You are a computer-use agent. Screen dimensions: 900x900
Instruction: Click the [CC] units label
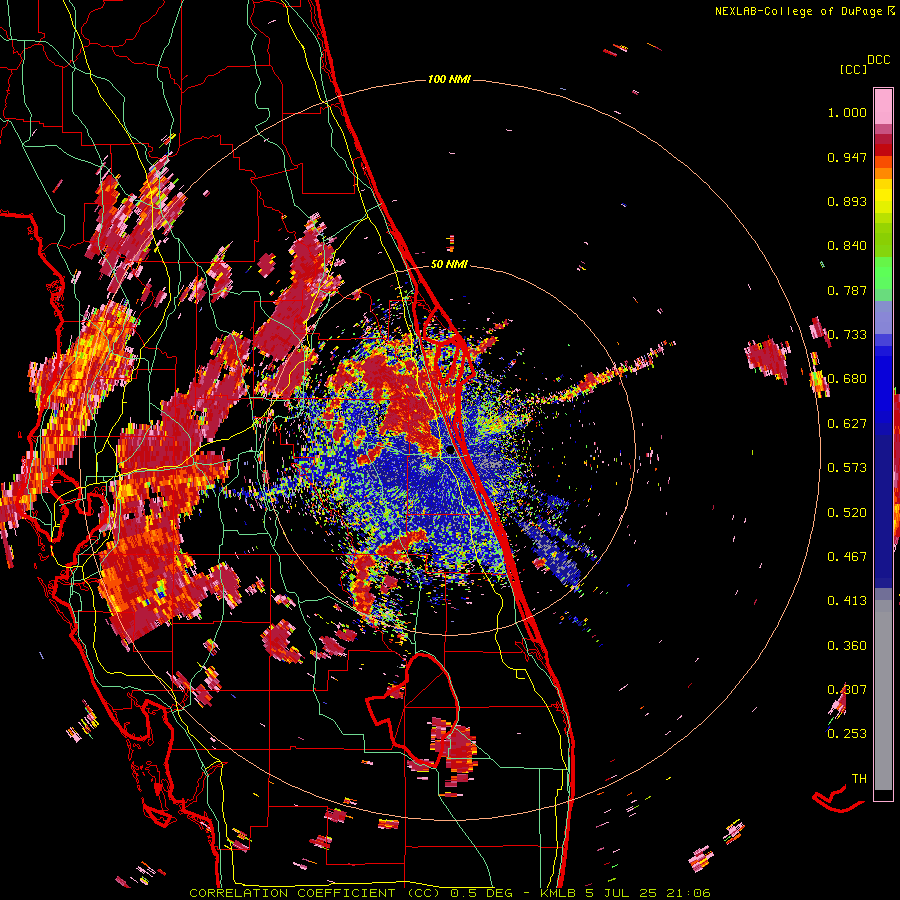pos(853,69)
